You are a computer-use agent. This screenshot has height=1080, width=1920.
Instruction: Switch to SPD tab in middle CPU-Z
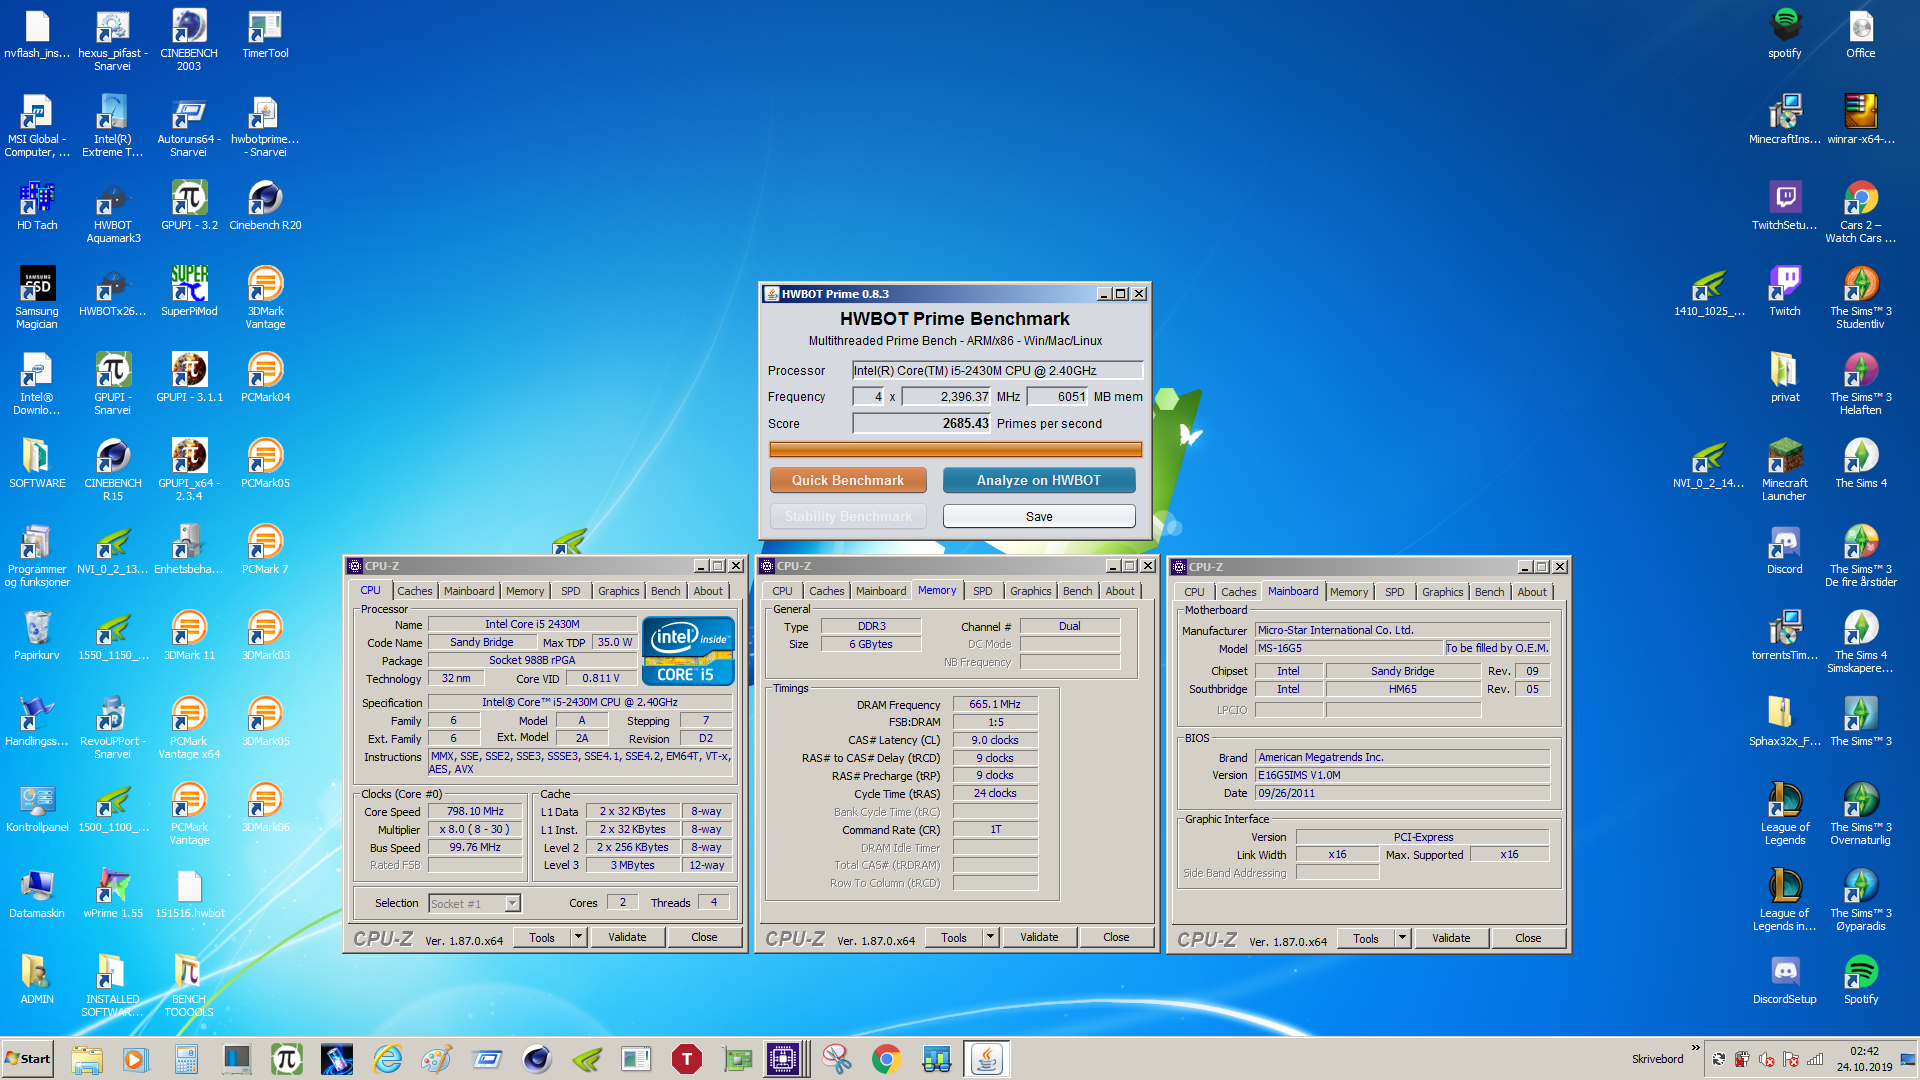982,591
